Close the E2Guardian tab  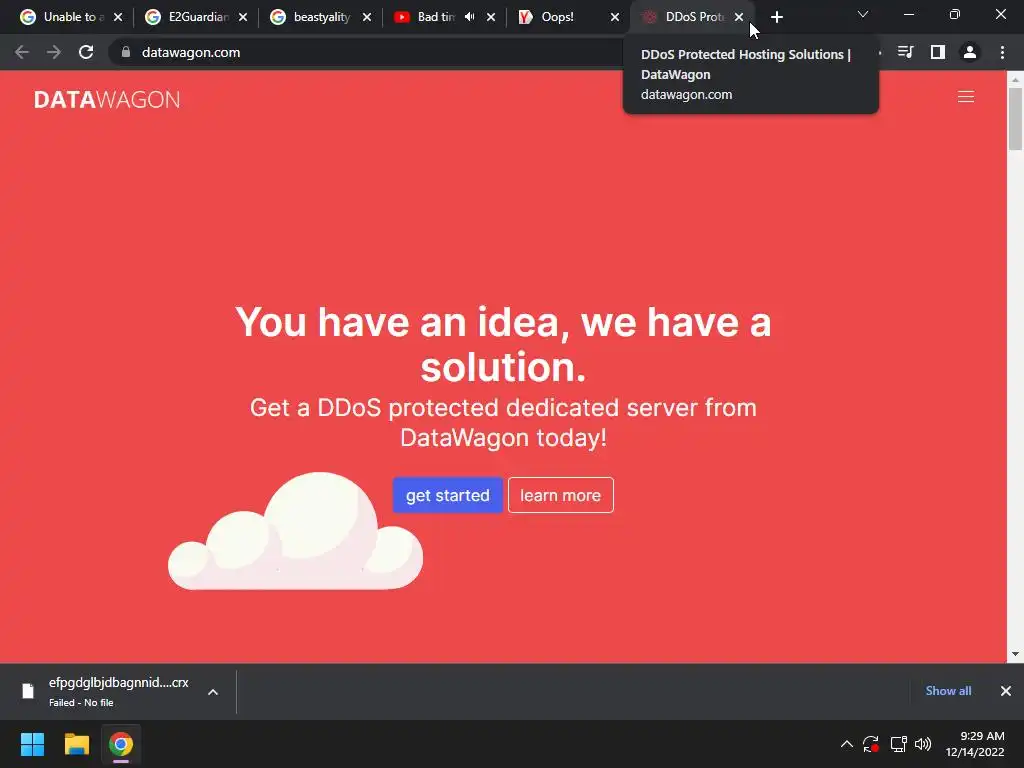(x=243, y=18)
